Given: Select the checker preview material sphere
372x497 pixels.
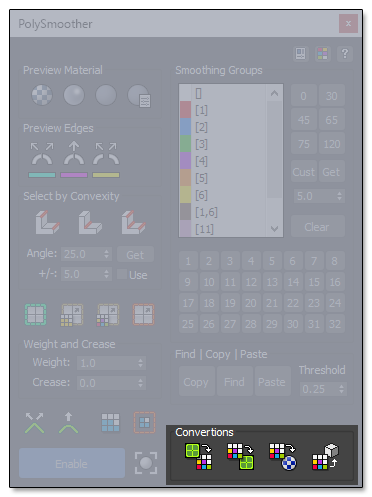Looking at the screenshot, I should click(42, 95).
